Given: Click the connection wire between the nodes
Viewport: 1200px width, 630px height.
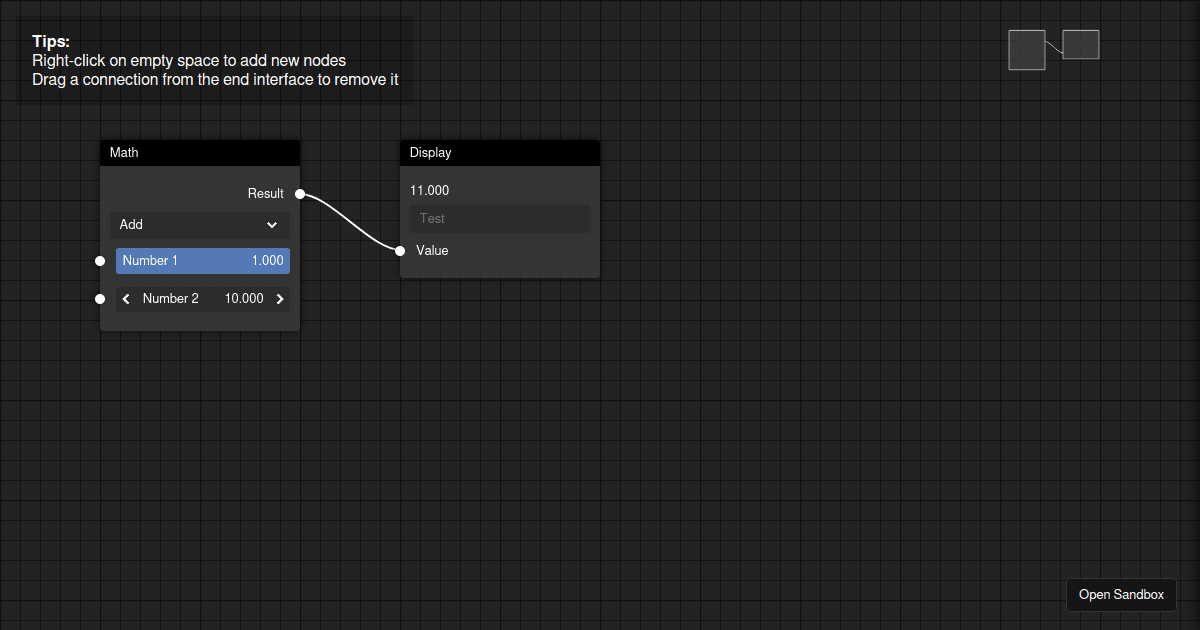Looking at the screenshot, I should tap(350, 222).
